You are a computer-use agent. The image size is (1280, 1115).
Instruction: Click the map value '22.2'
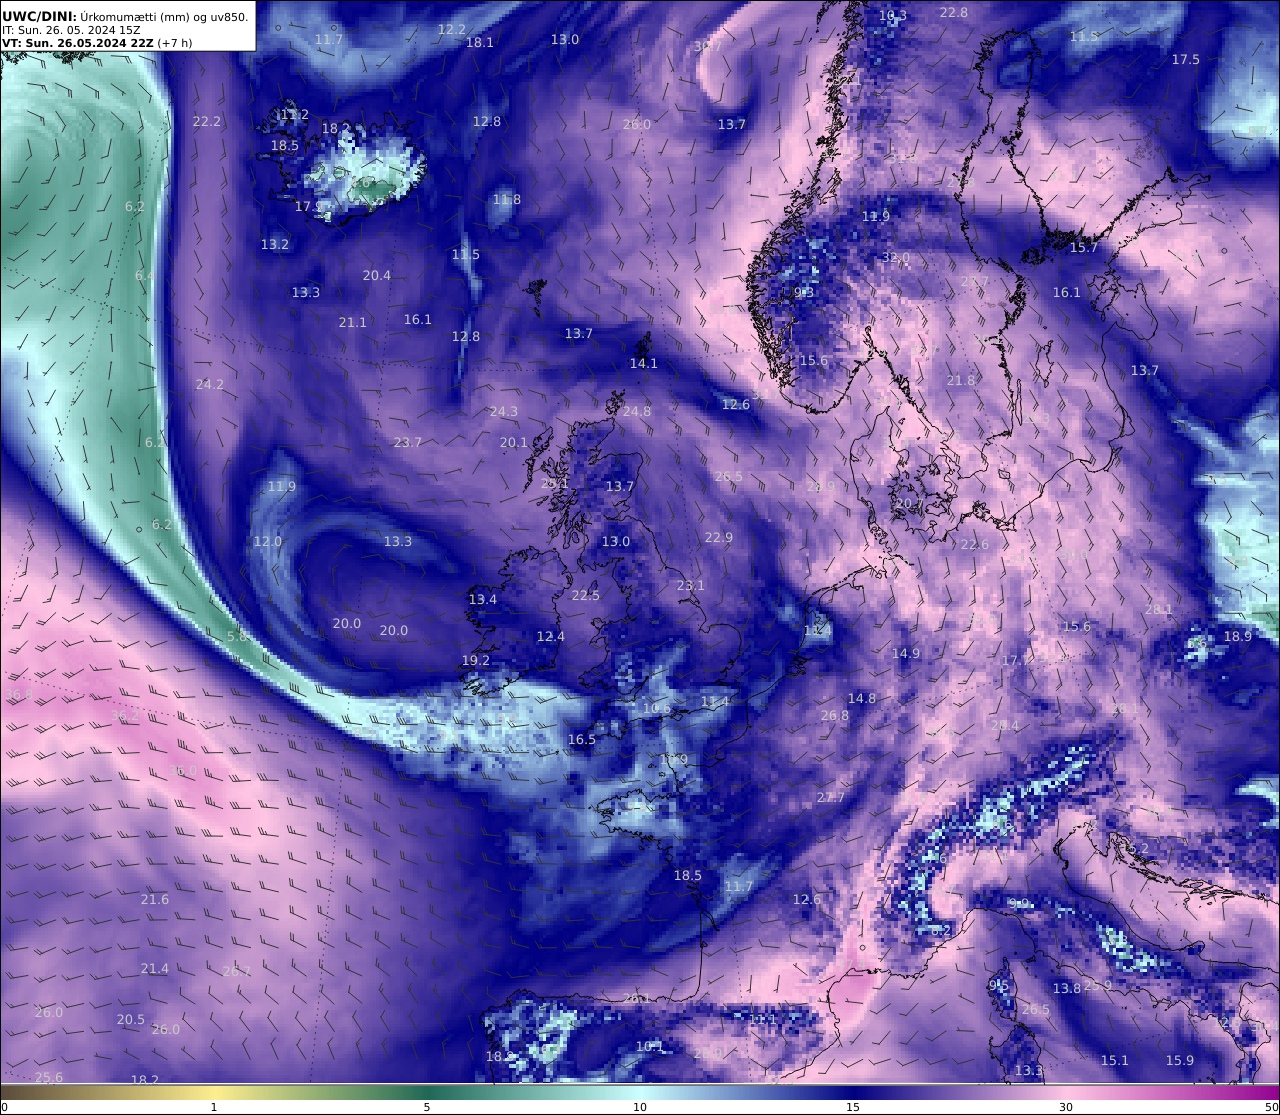207,122
